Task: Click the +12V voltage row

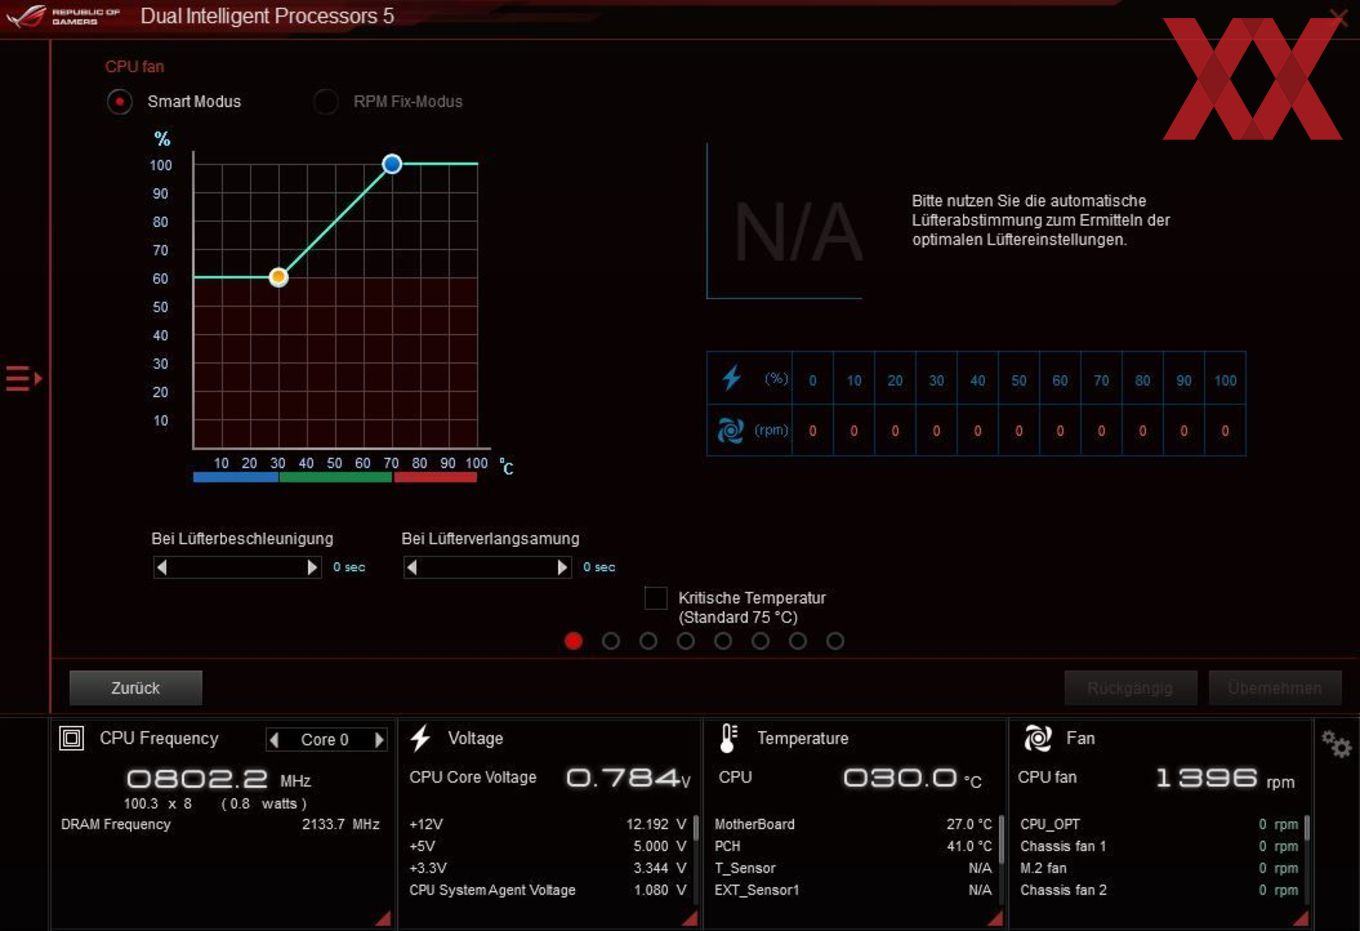Action: click(x=547, y=824)
